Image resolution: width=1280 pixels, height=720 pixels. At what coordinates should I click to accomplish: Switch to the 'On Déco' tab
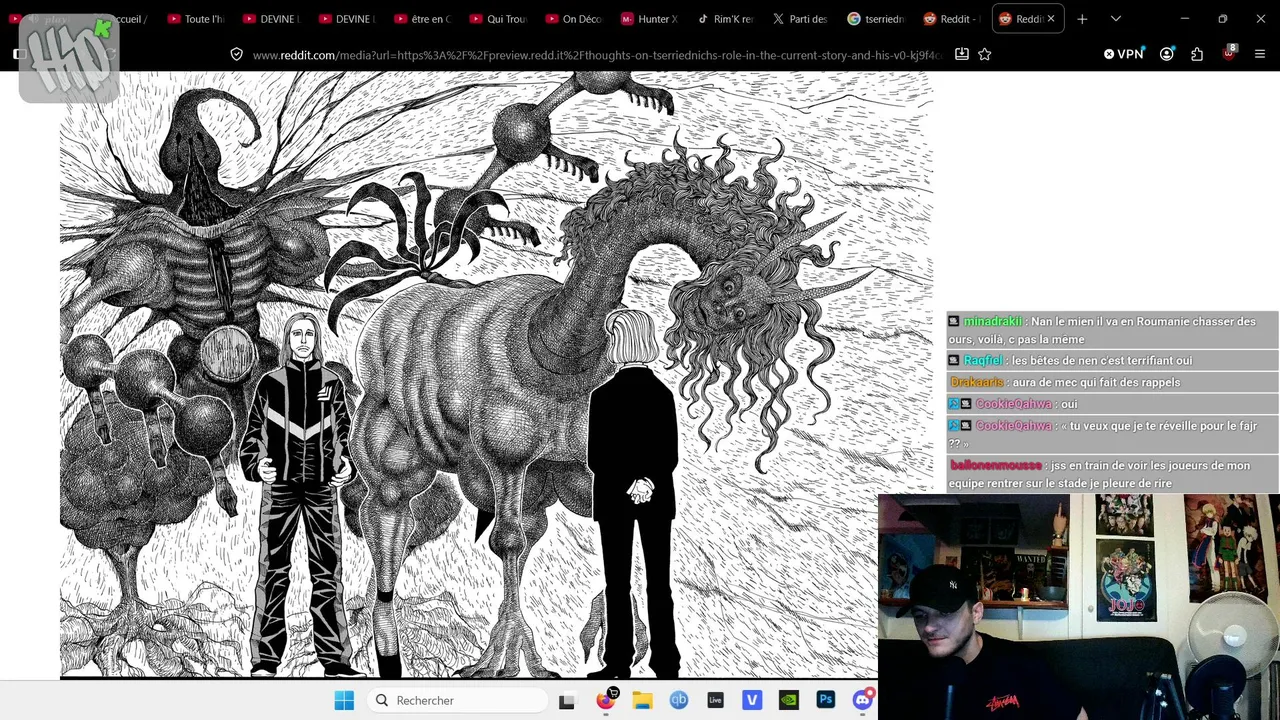[574, 19]
